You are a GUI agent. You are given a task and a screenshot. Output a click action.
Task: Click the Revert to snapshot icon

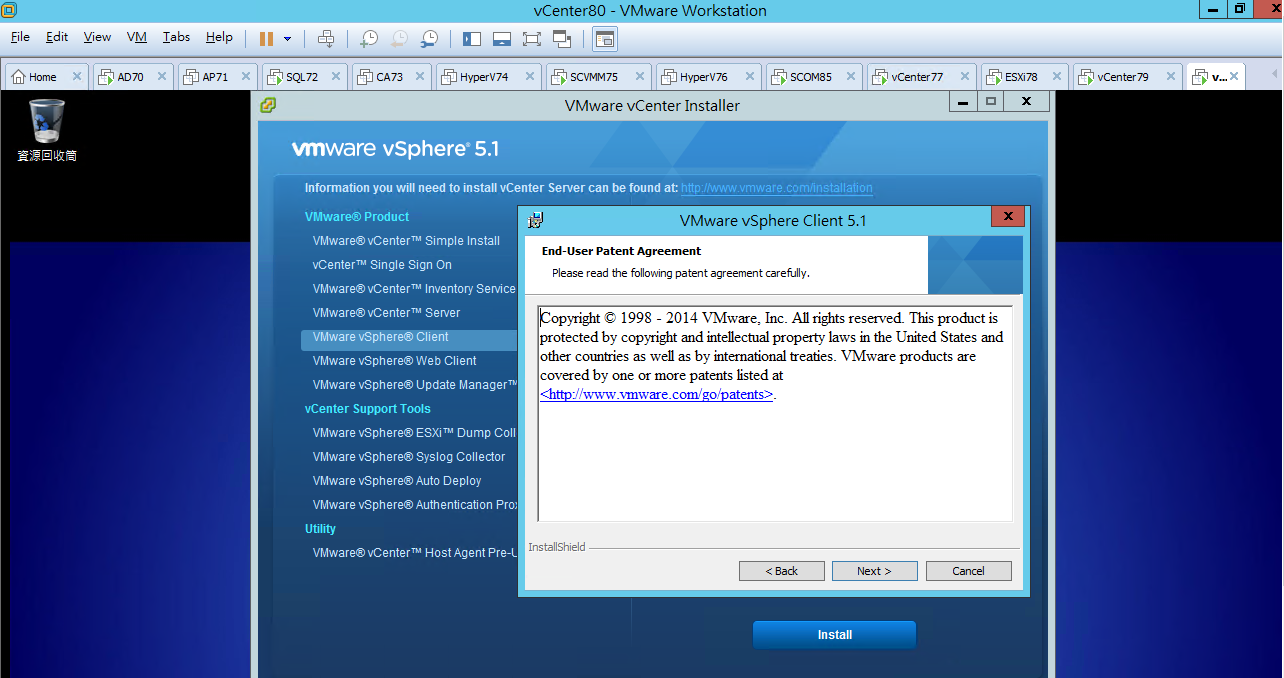(x=399, y=39)
